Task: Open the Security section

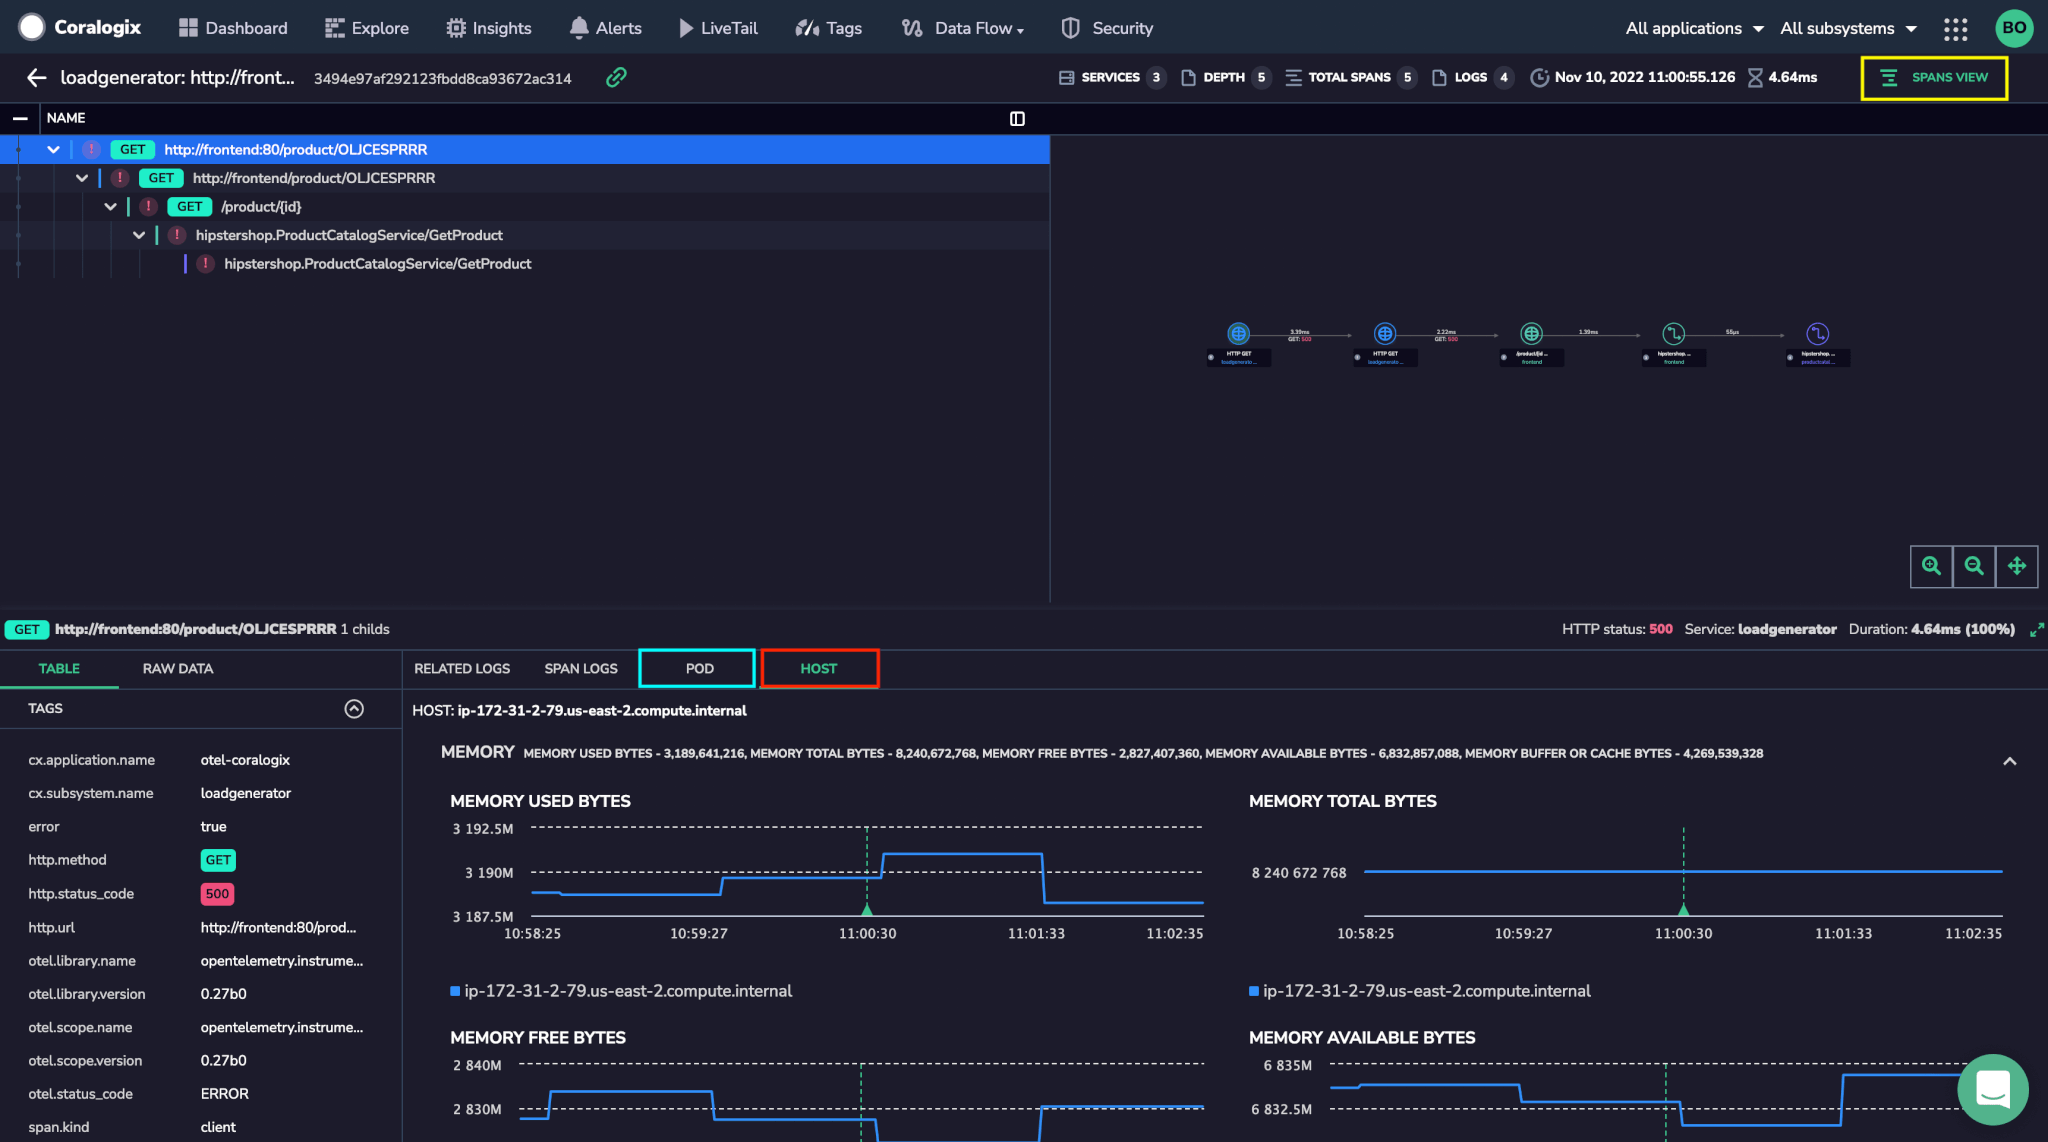Action: (1107, 28)
